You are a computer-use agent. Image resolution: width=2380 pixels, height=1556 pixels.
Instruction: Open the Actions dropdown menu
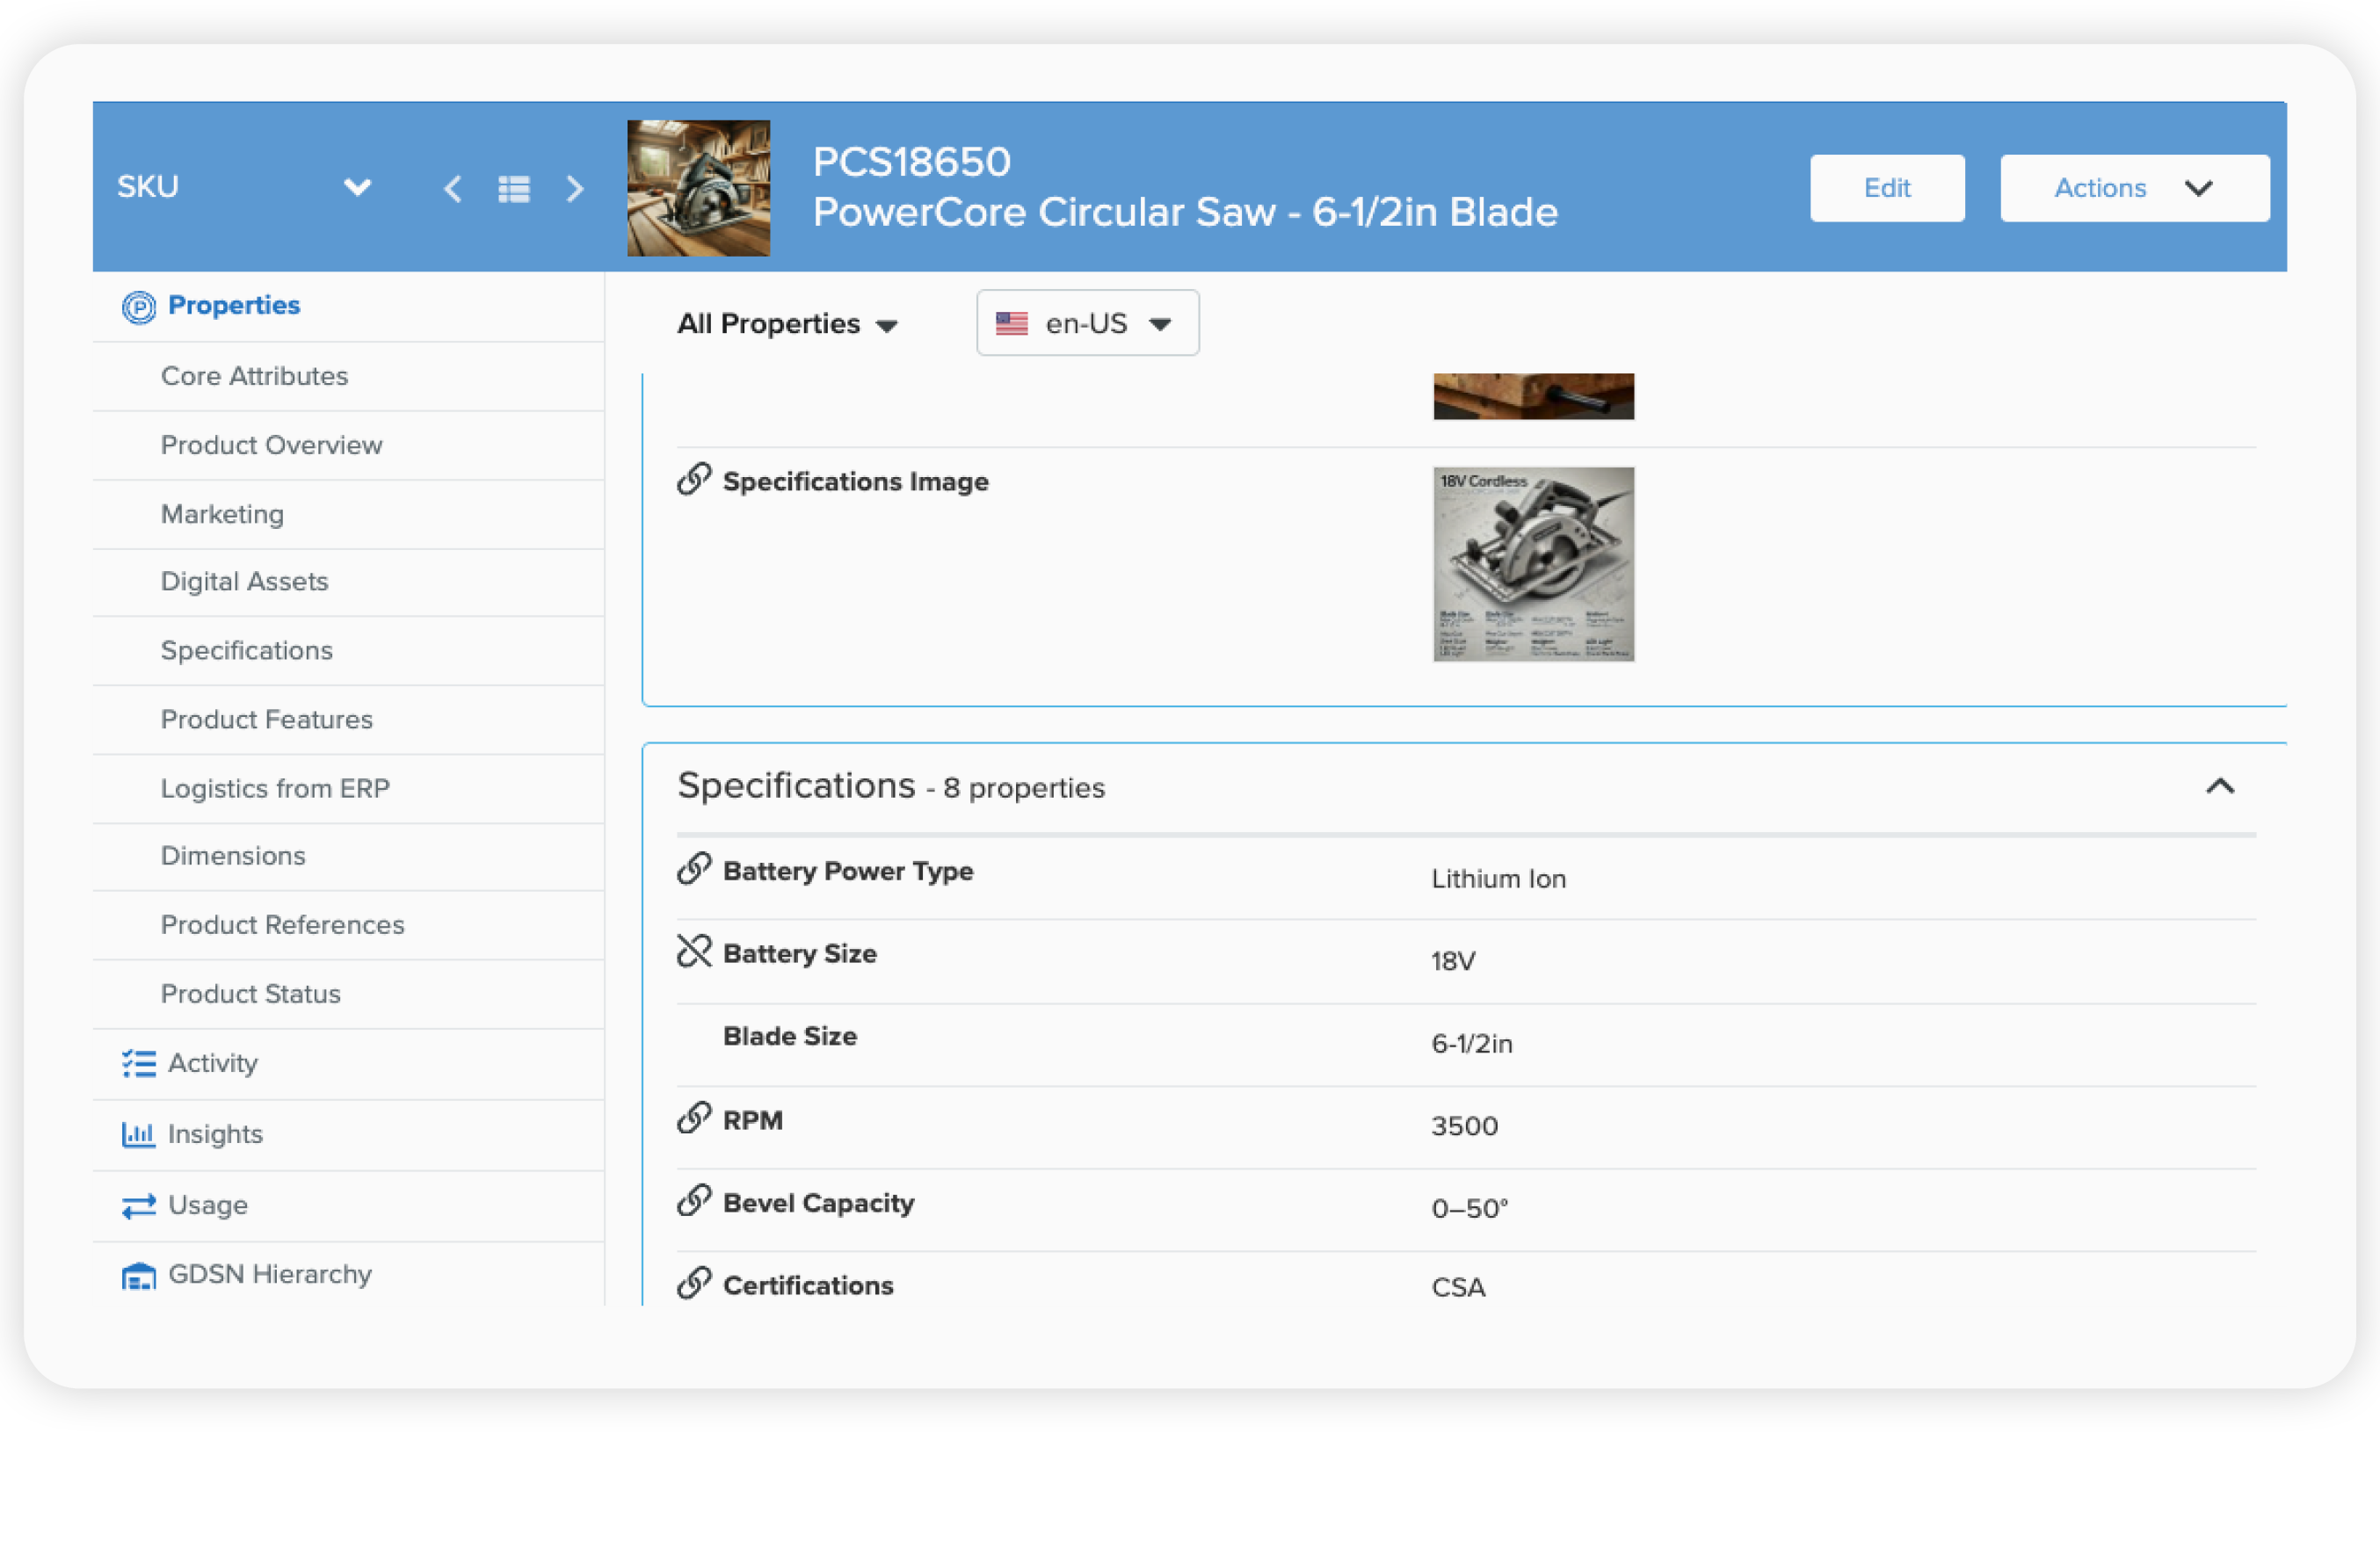point(2134,188)
